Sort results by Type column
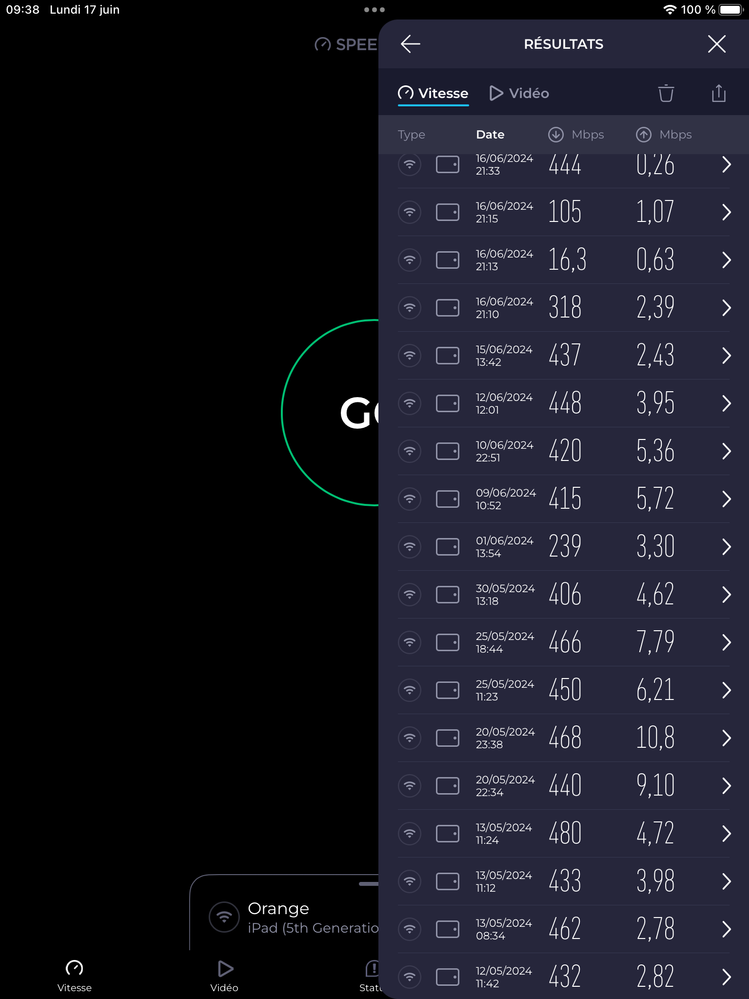The width and height of the screenshot is (749, 999). pyautogui.click(x=411, y=135)
